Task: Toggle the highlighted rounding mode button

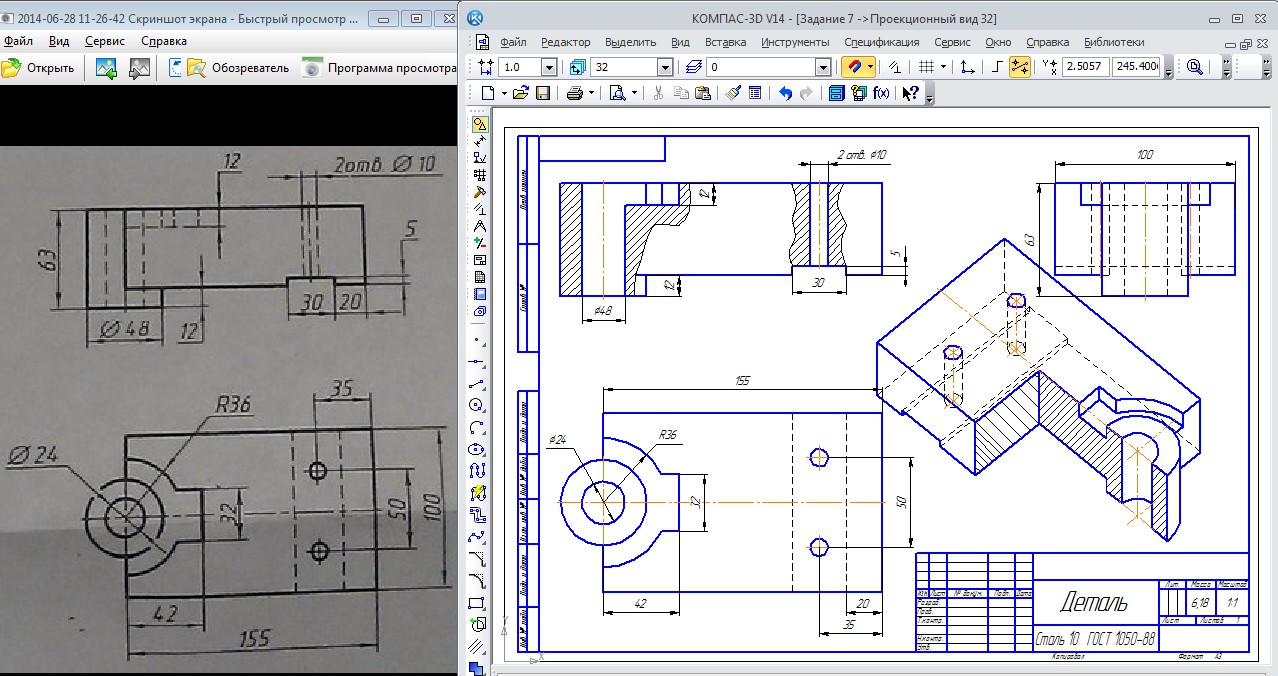Action: pyautogui.click(x=1019, y=67)
